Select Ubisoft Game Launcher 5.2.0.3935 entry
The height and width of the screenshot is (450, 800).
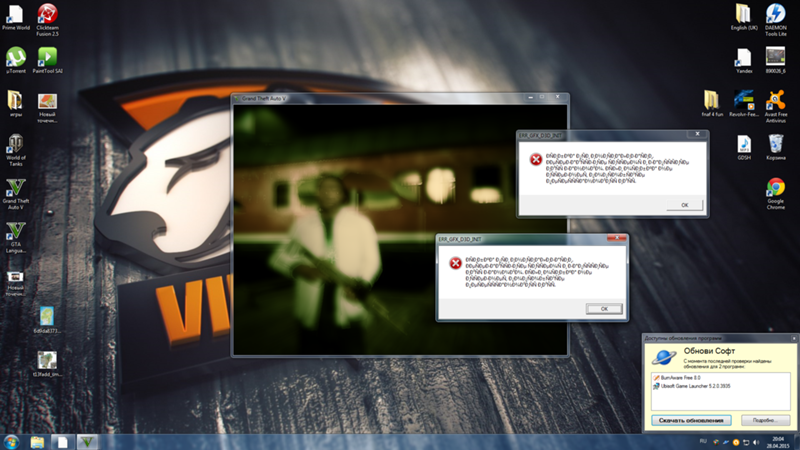(692, 386)
